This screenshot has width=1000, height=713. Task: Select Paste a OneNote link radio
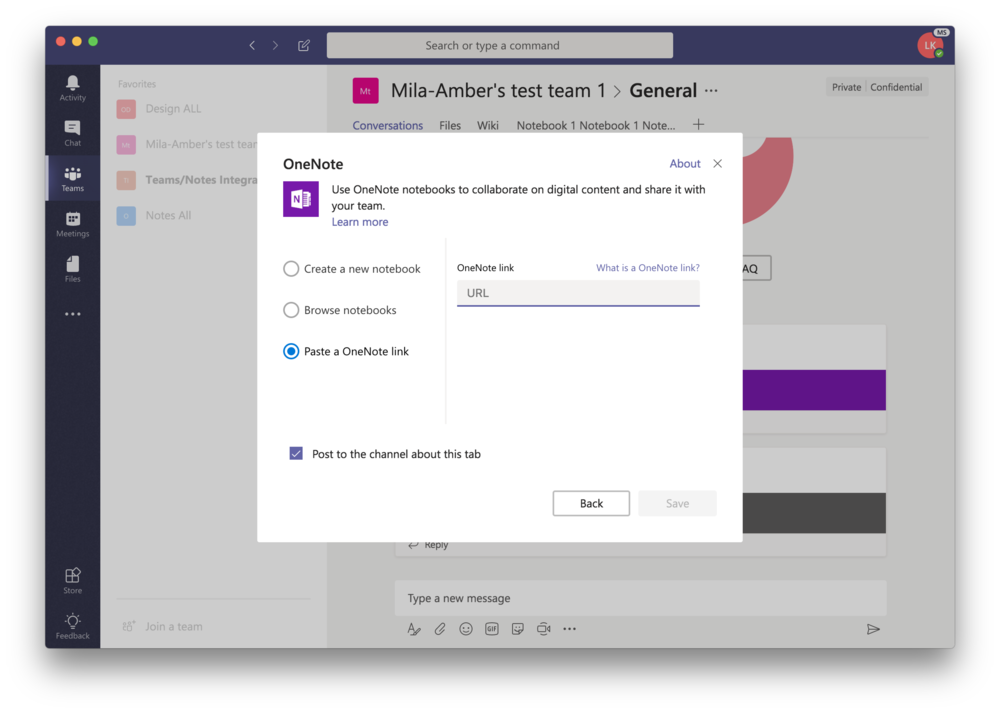291,351
